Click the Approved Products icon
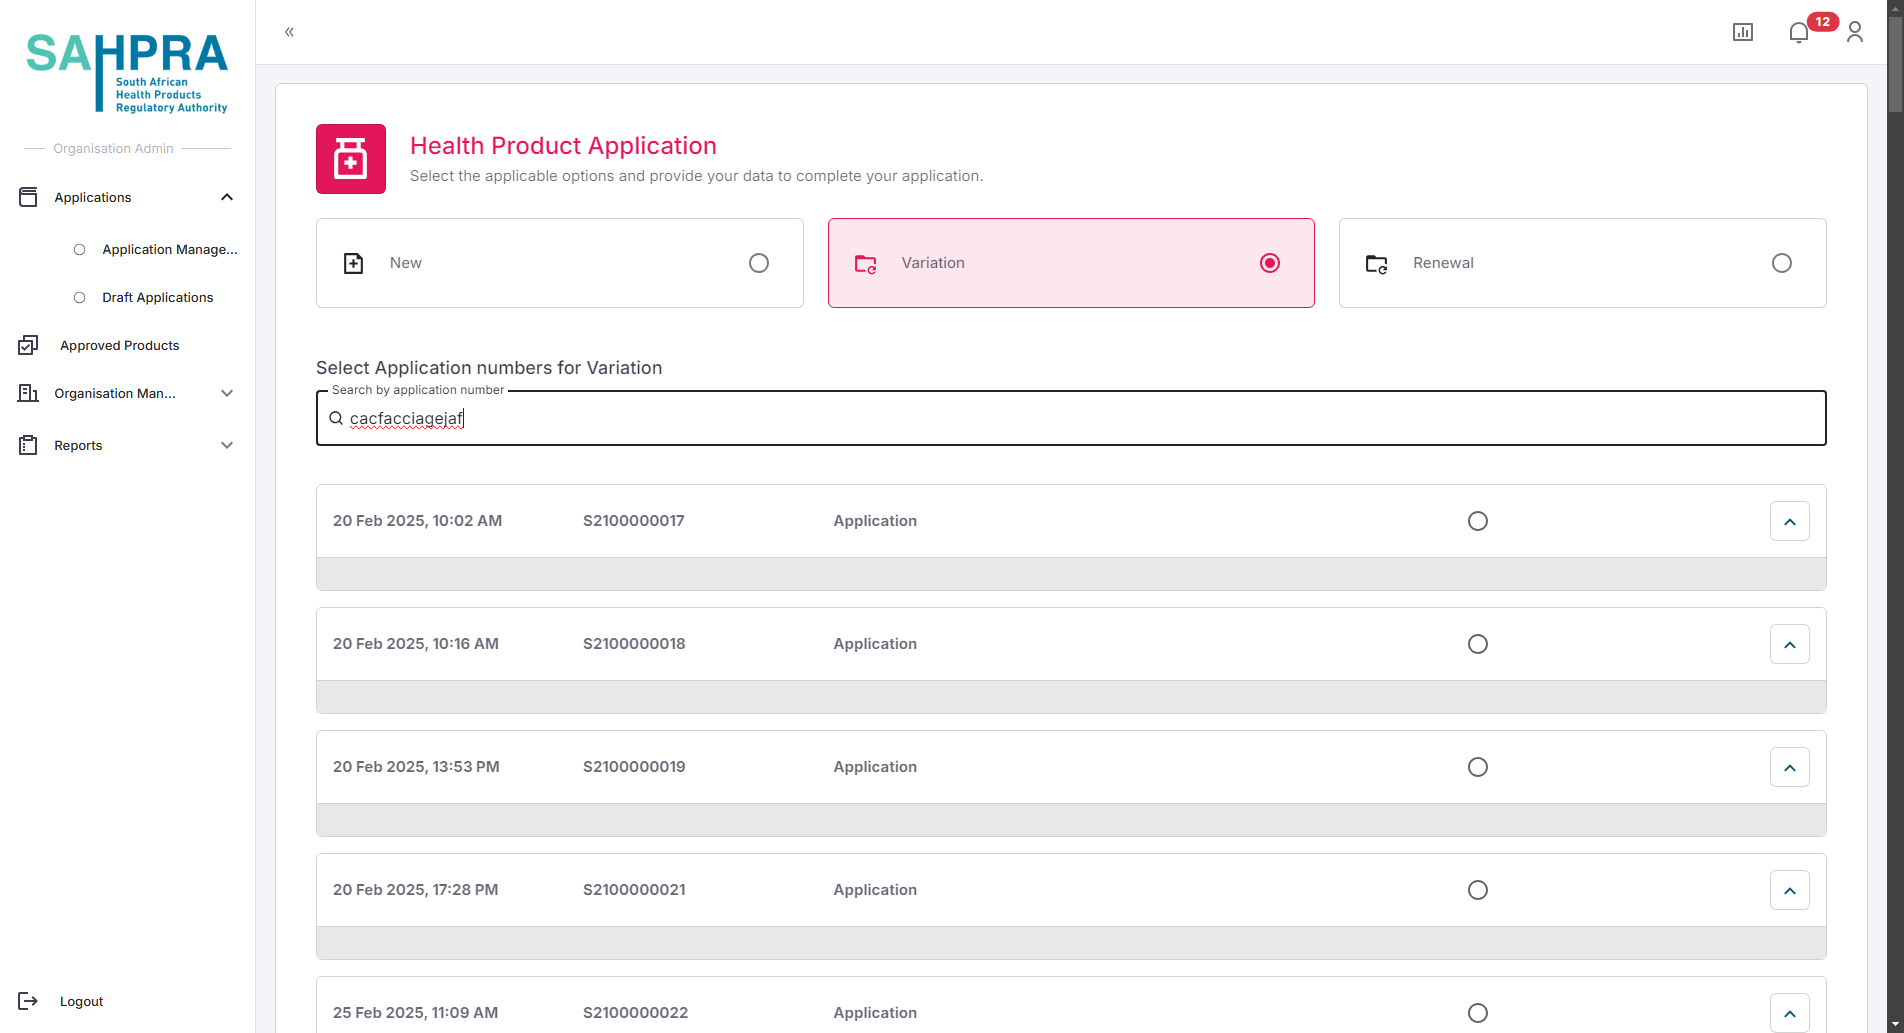The width and height of the screenshot is (1904, 1033). [x=28, y=345]
